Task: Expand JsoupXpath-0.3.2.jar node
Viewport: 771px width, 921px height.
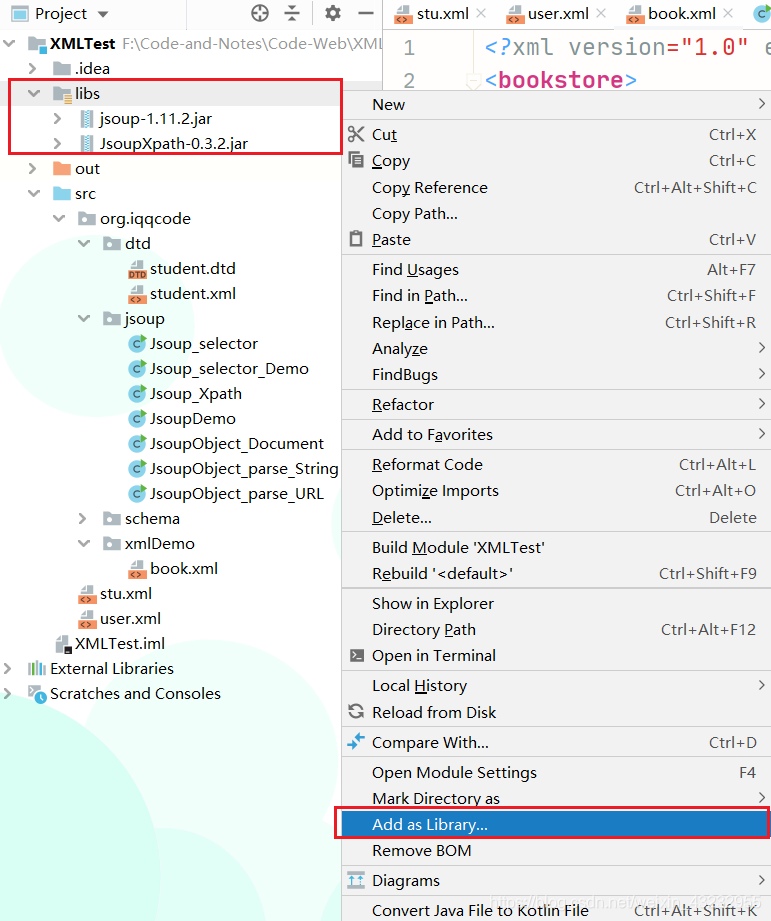Action: point(57,143)
